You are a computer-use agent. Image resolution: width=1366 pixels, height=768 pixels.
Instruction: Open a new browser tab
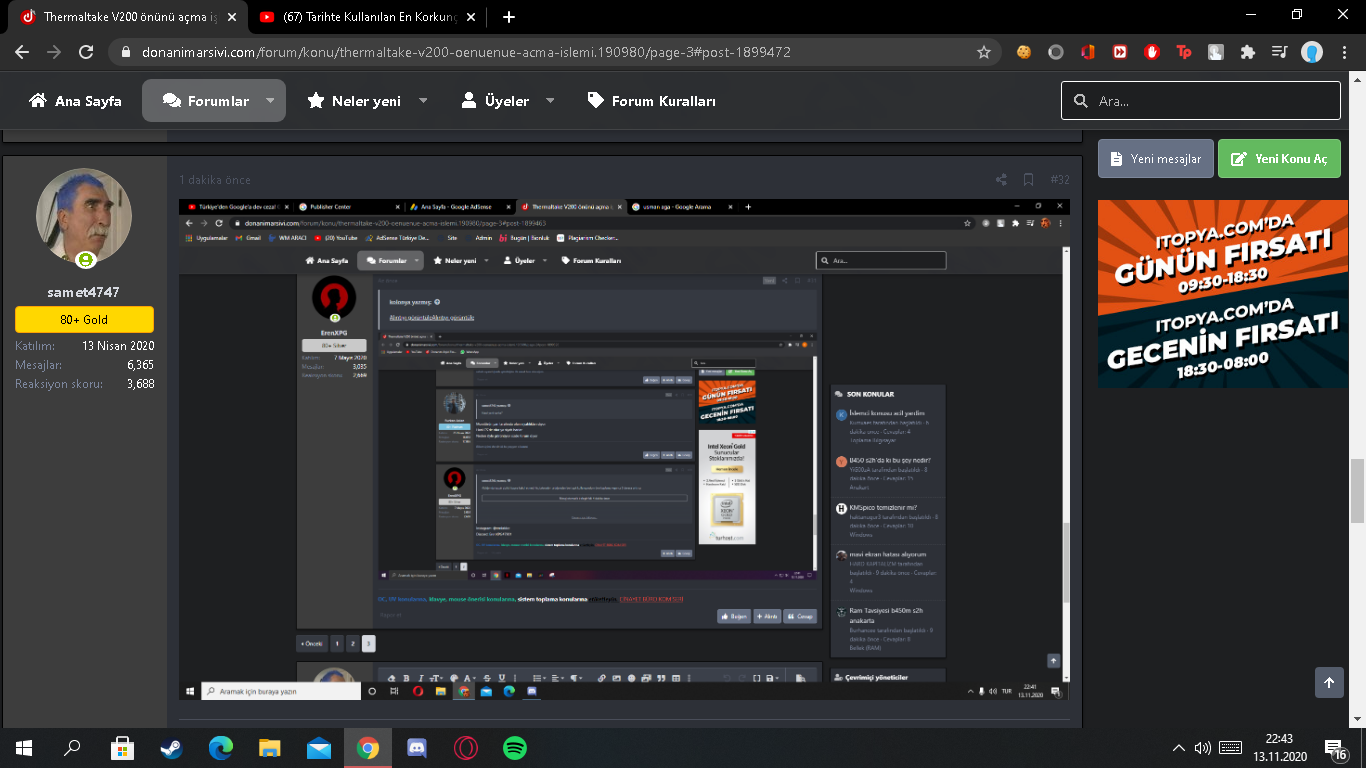509,17
